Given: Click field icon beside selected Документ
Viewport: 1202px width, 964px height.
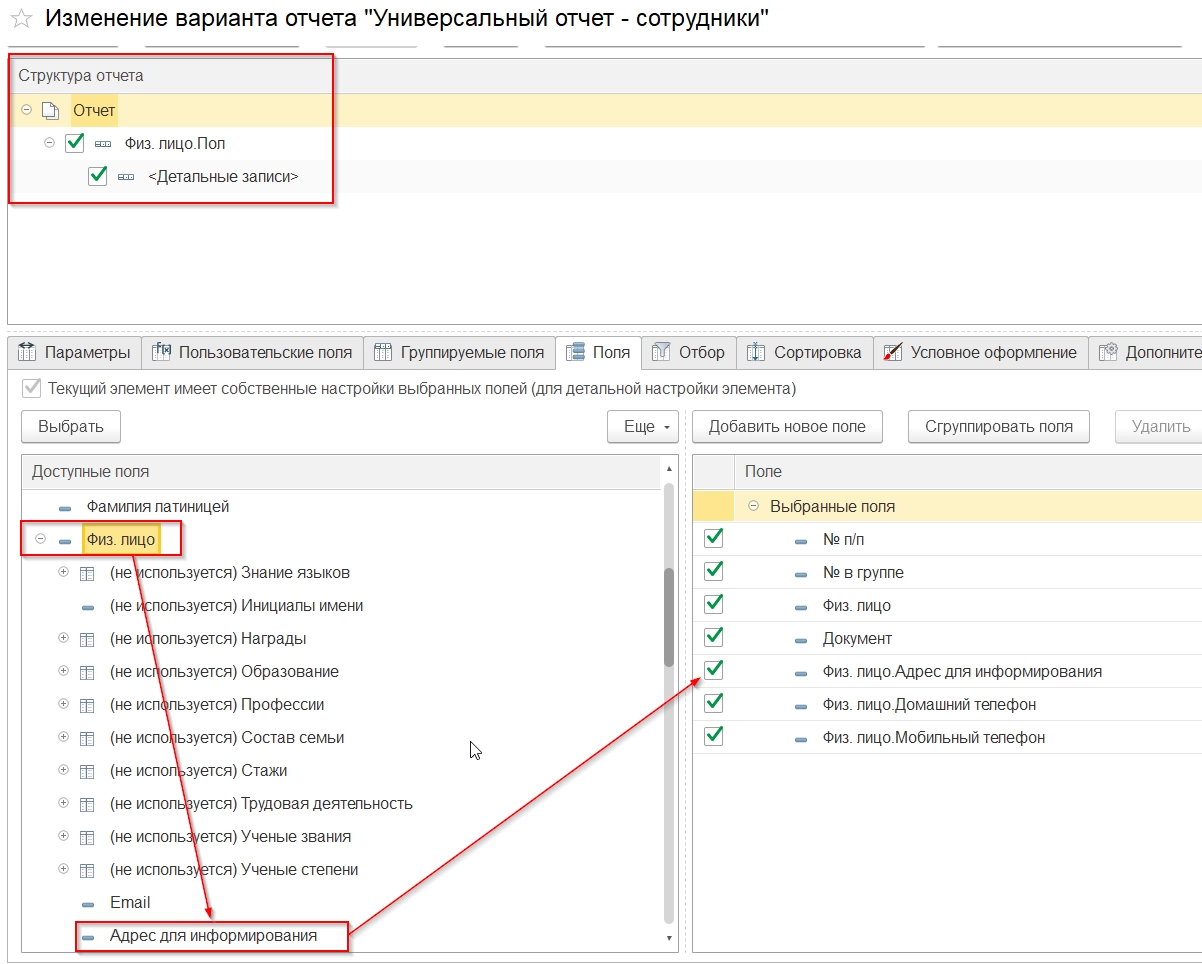Looking at the screenshot, I should [x=801, y=640].
